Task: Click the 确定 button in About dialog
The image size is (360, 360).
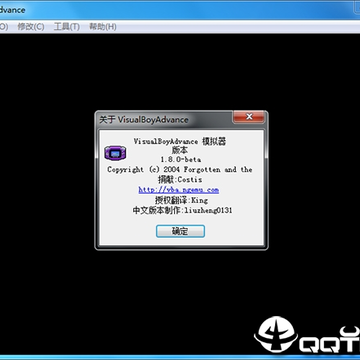Action: (180, 231)
